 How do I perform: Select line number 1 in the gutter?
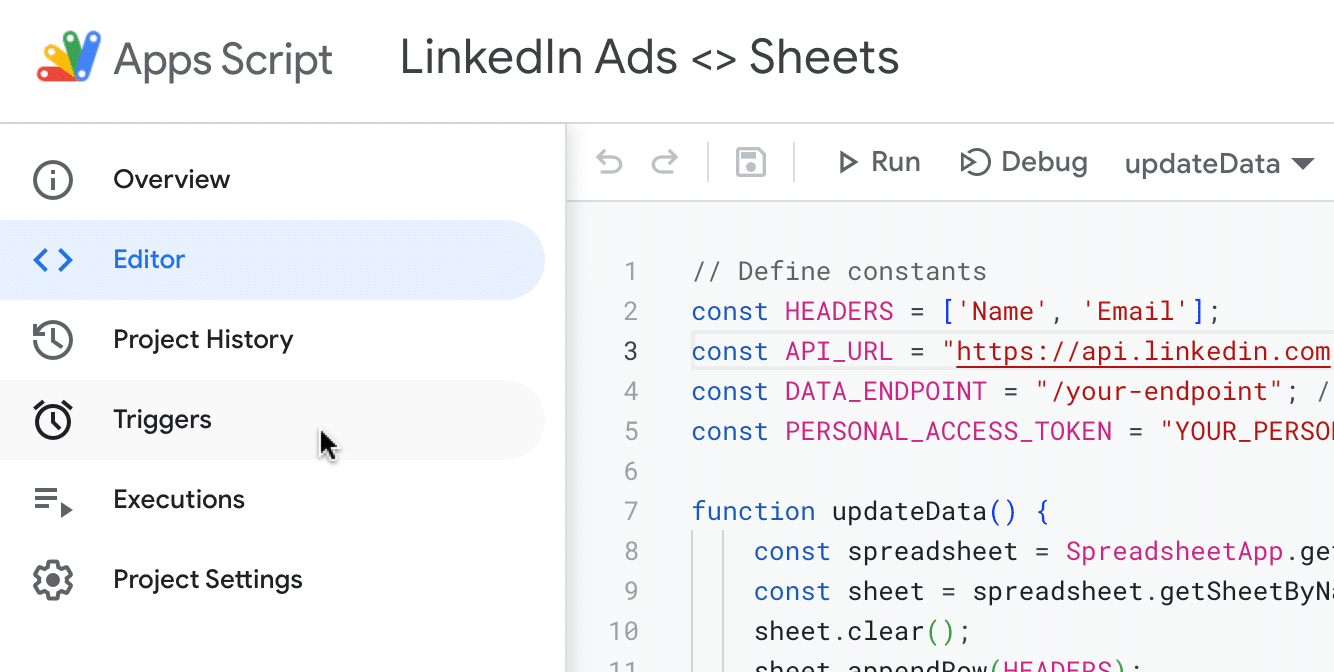pyautogui.click(x=631, y=272)
